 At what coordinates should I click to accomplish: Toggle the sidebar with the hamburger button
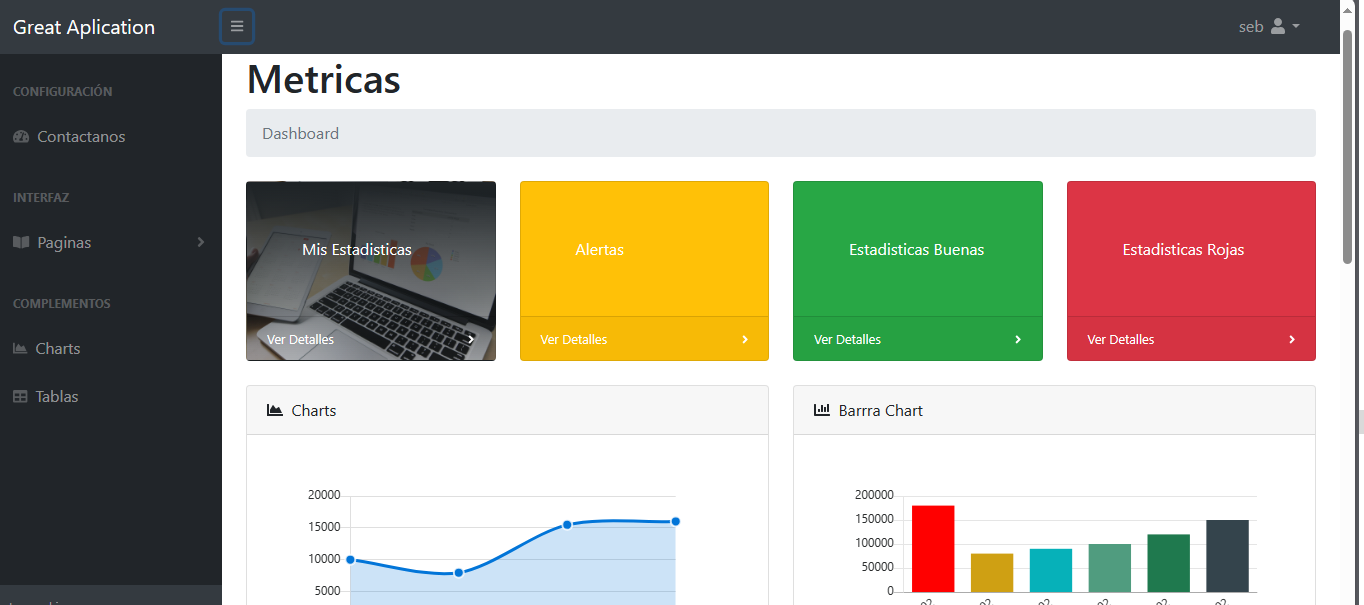(237, 27)
